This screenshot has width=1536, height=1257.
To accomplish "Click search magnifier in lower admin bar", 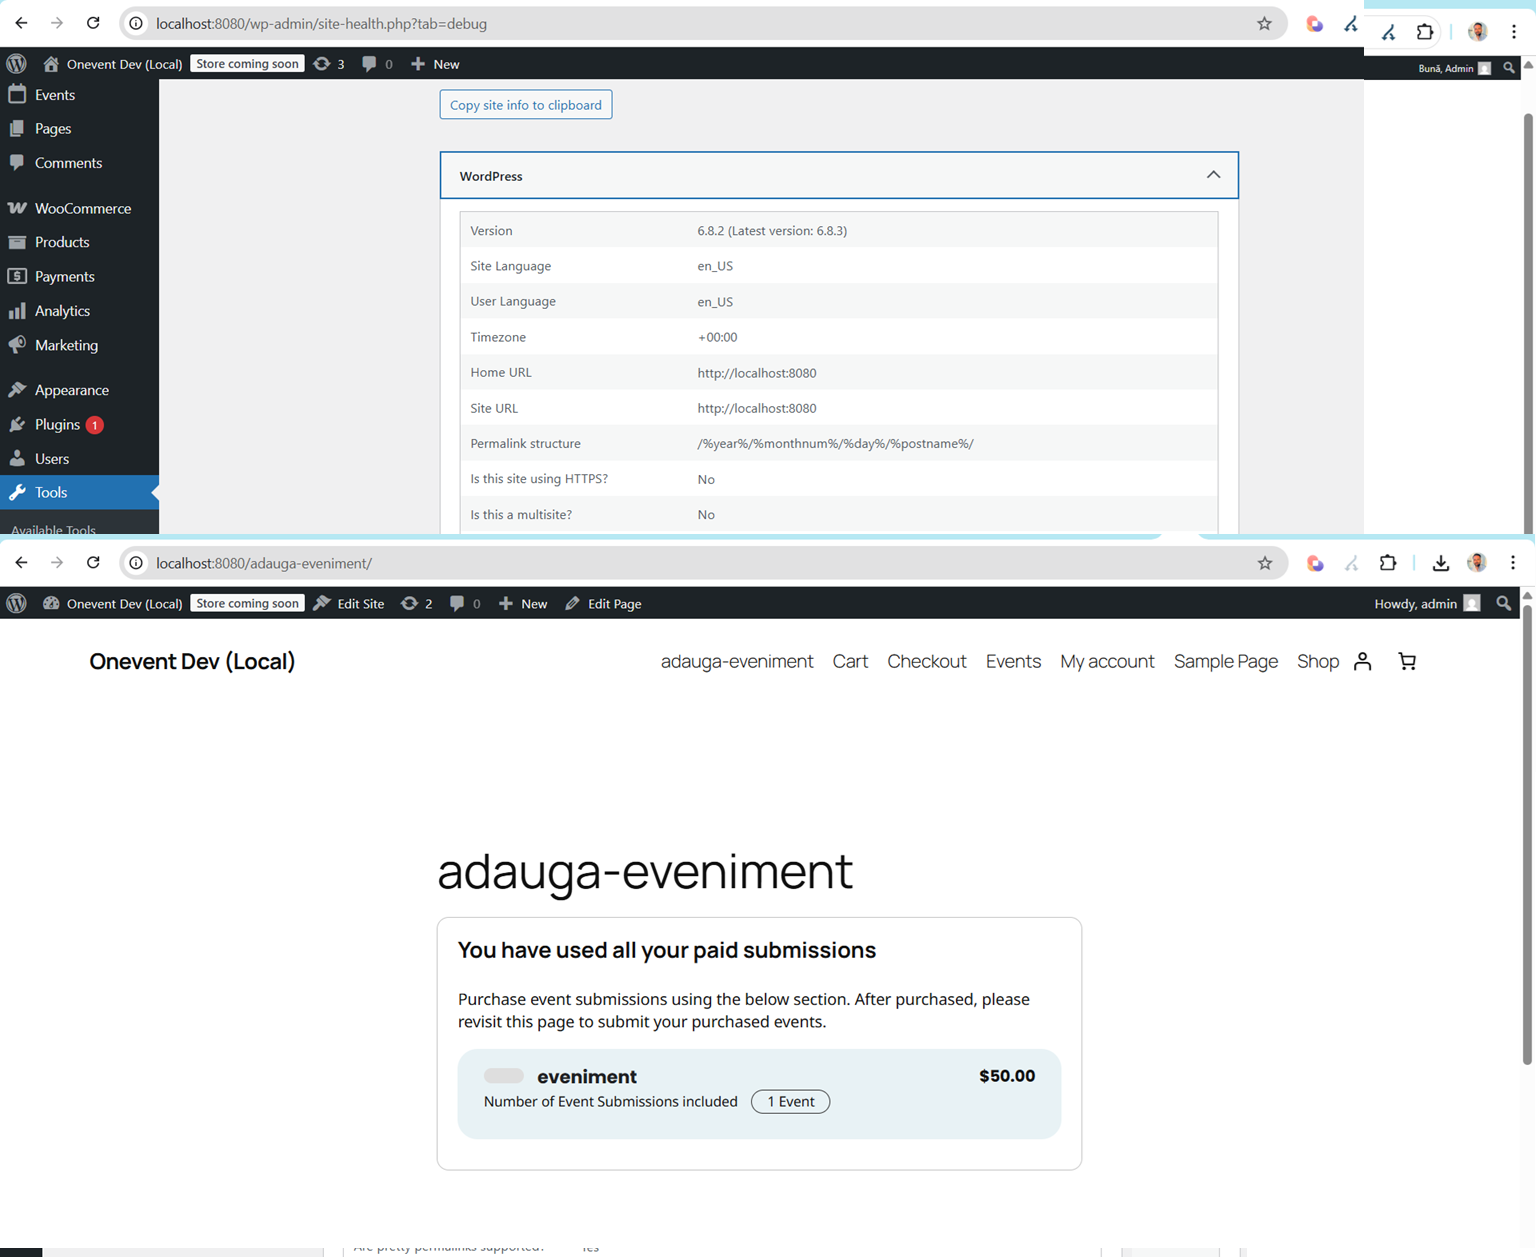I will pos(1503,603).
